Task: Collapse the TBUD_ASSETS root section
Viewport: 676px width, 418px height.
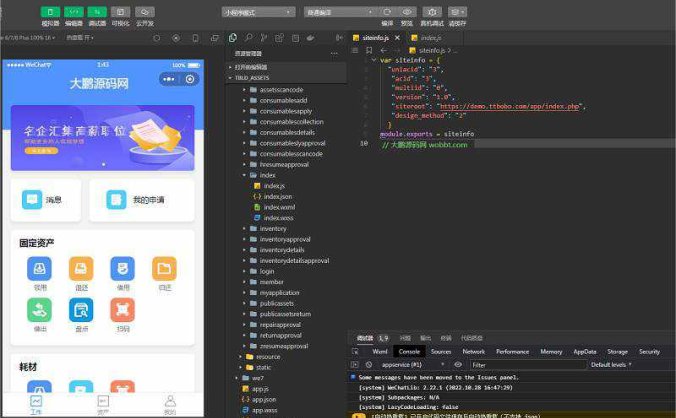Action: pyautogui.click(x=286, y=78)
